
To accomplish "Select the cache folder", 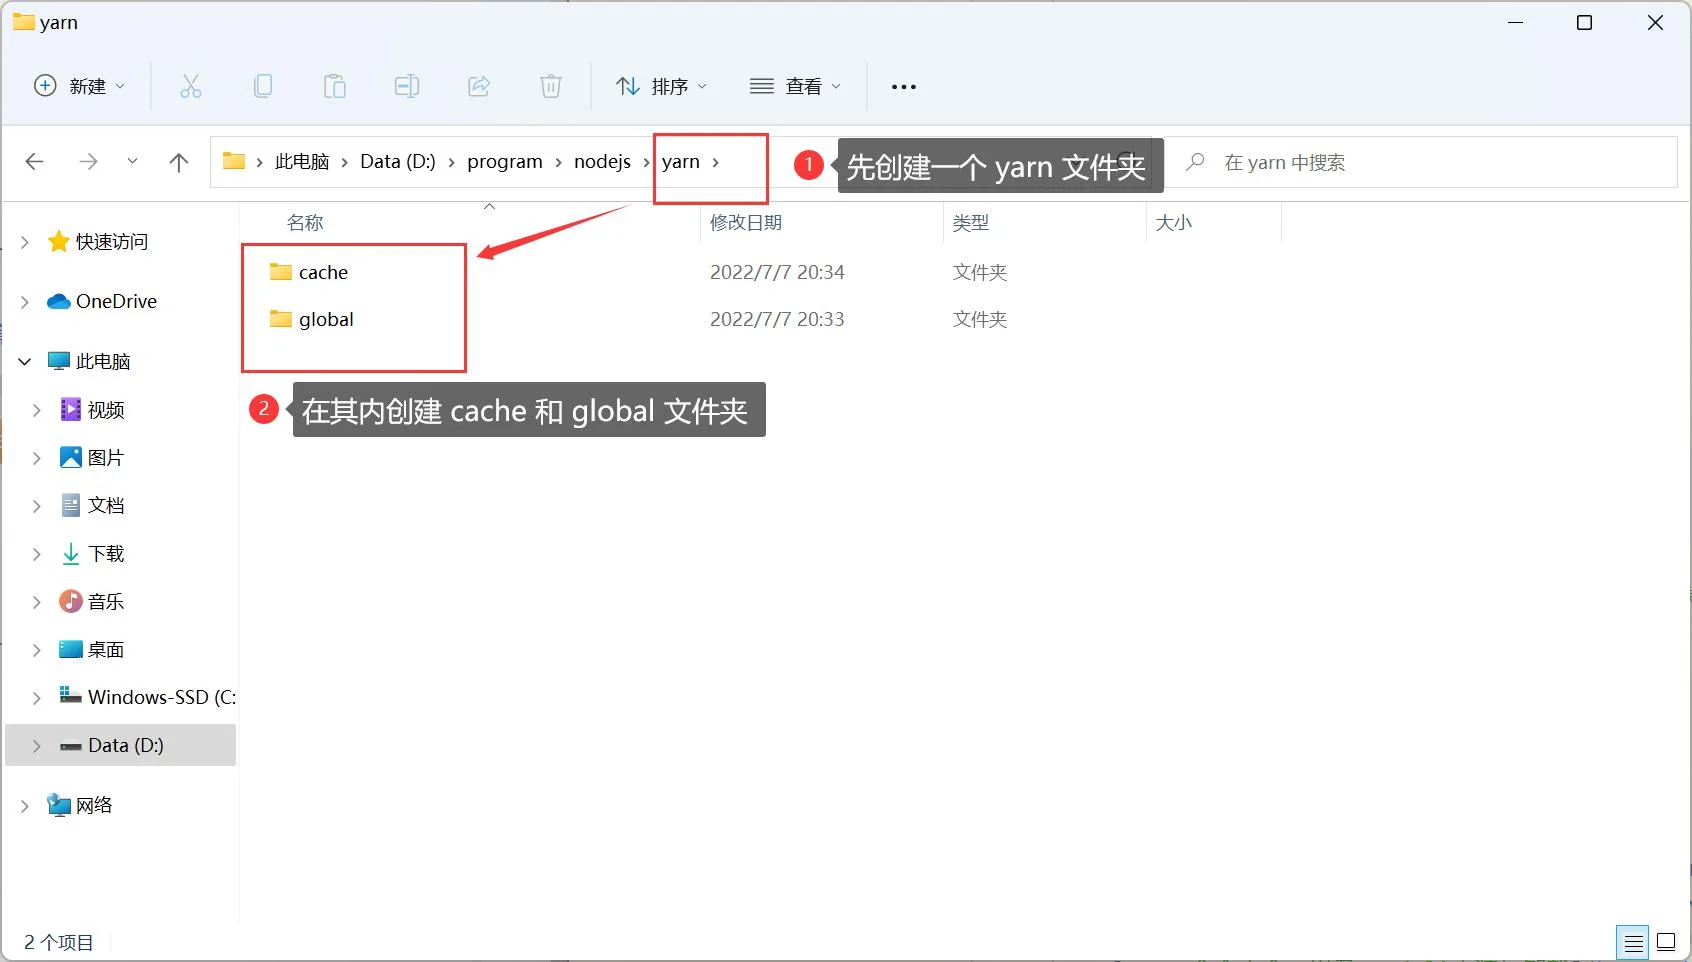I will point(323,273).
